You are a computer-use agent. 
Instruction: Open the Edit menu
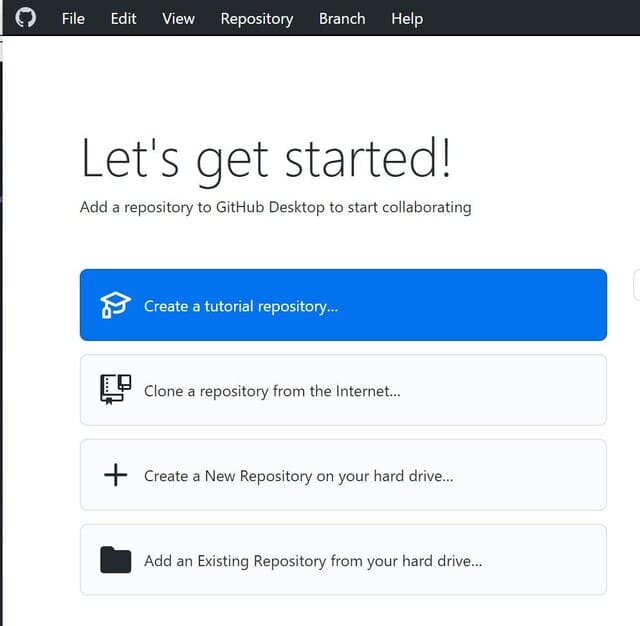tap(124, 18)
